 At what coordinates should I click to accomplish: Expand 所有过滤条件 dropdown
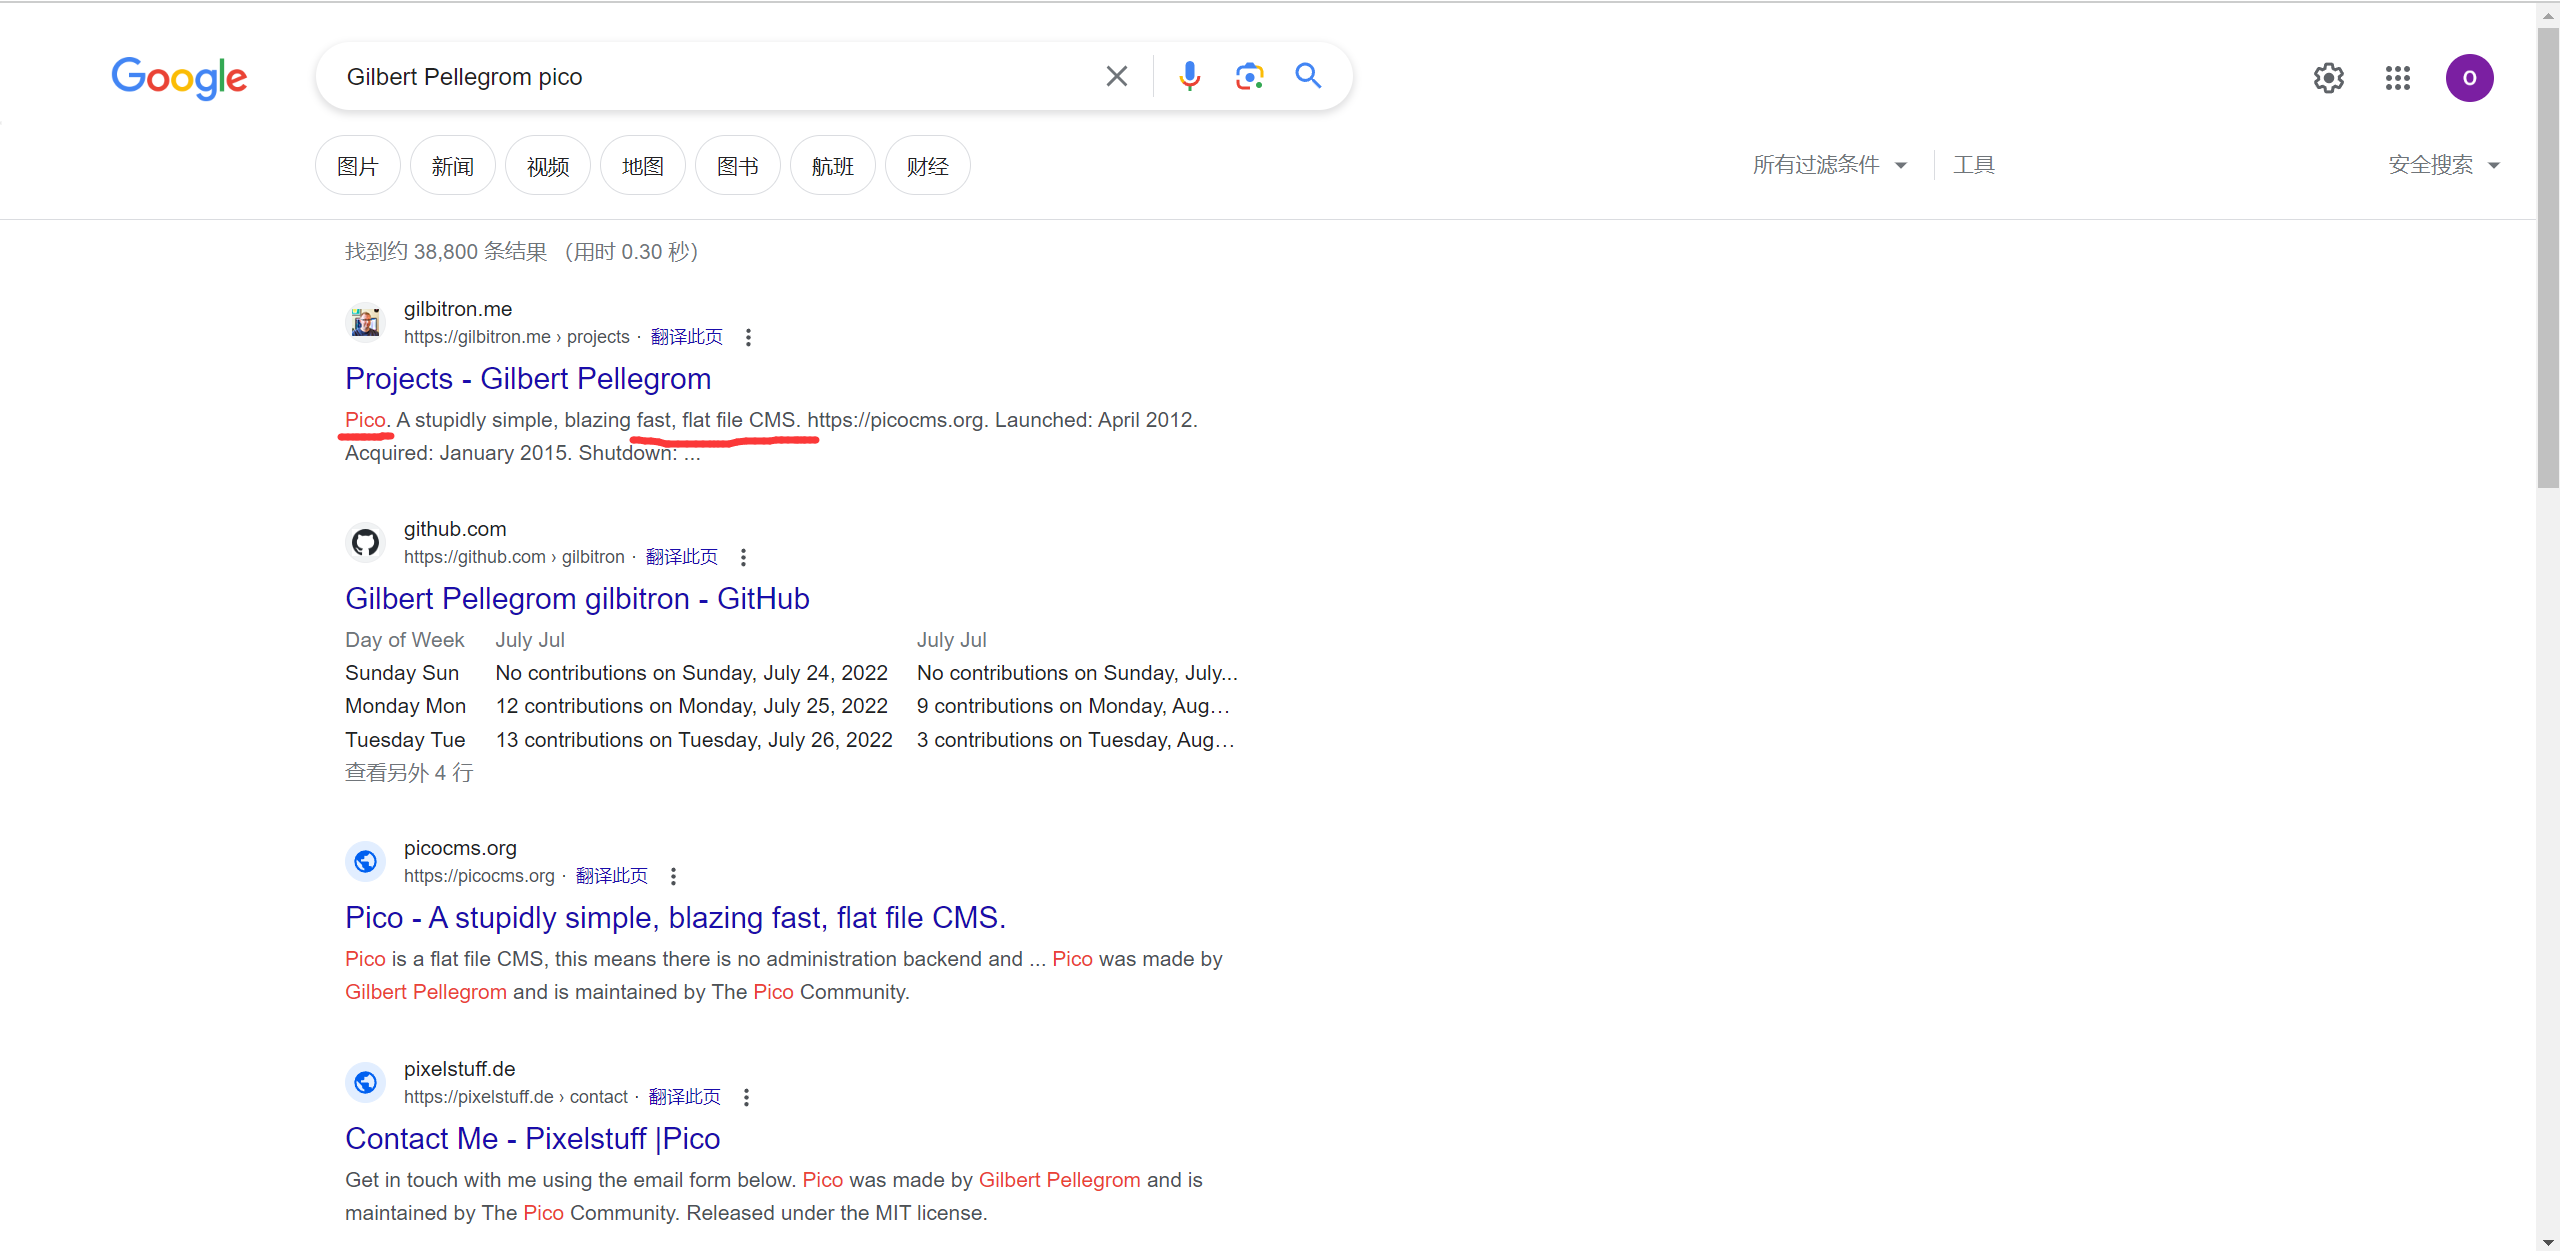[1829, 165]
